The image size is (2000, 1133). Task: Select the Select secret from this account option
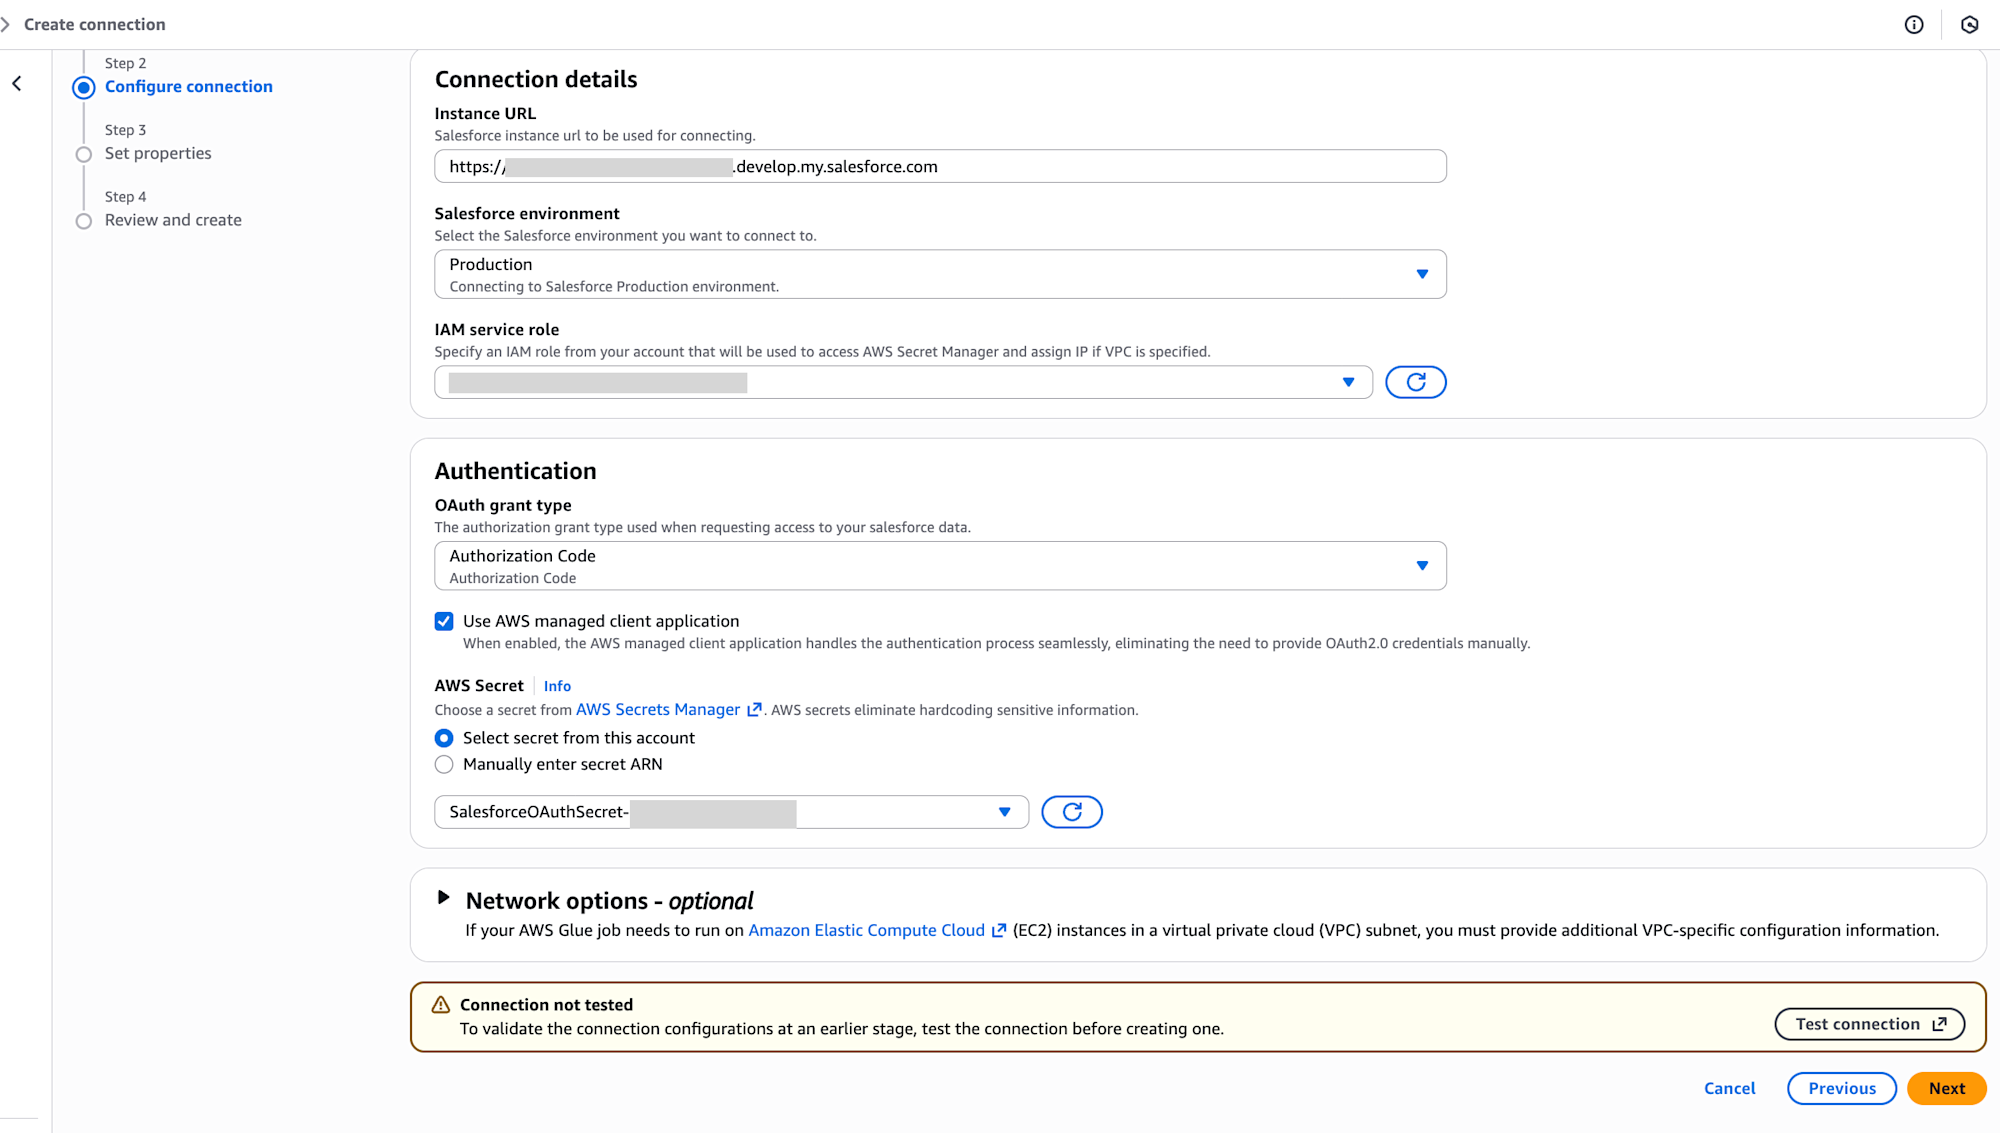tap(443, 738)
